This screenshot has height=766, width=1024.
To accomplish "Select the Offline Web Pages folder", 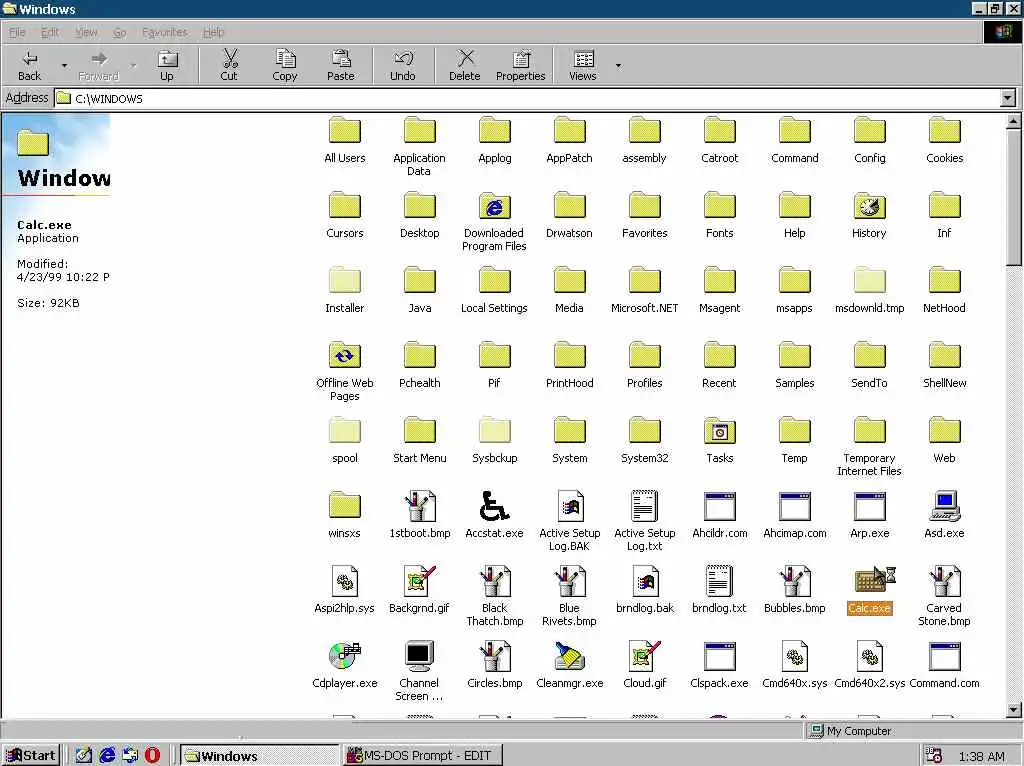I will point(344,356).
